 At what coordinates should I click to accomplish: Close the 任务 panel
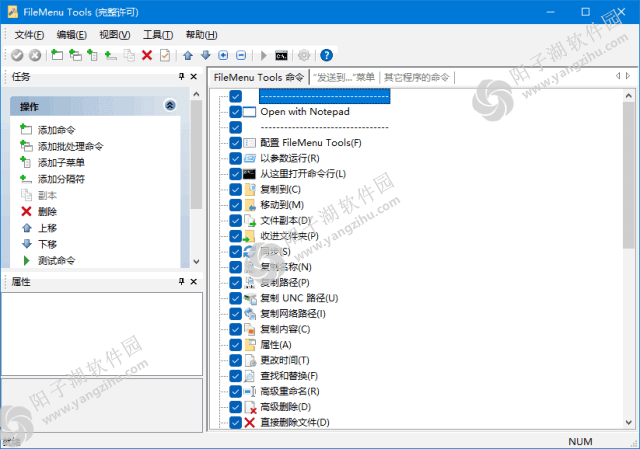[x=194, y=76]
